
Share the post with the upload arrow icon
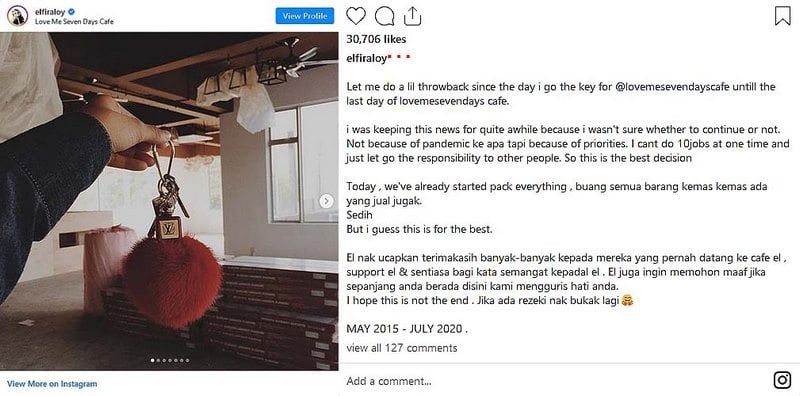pos(412,16)
